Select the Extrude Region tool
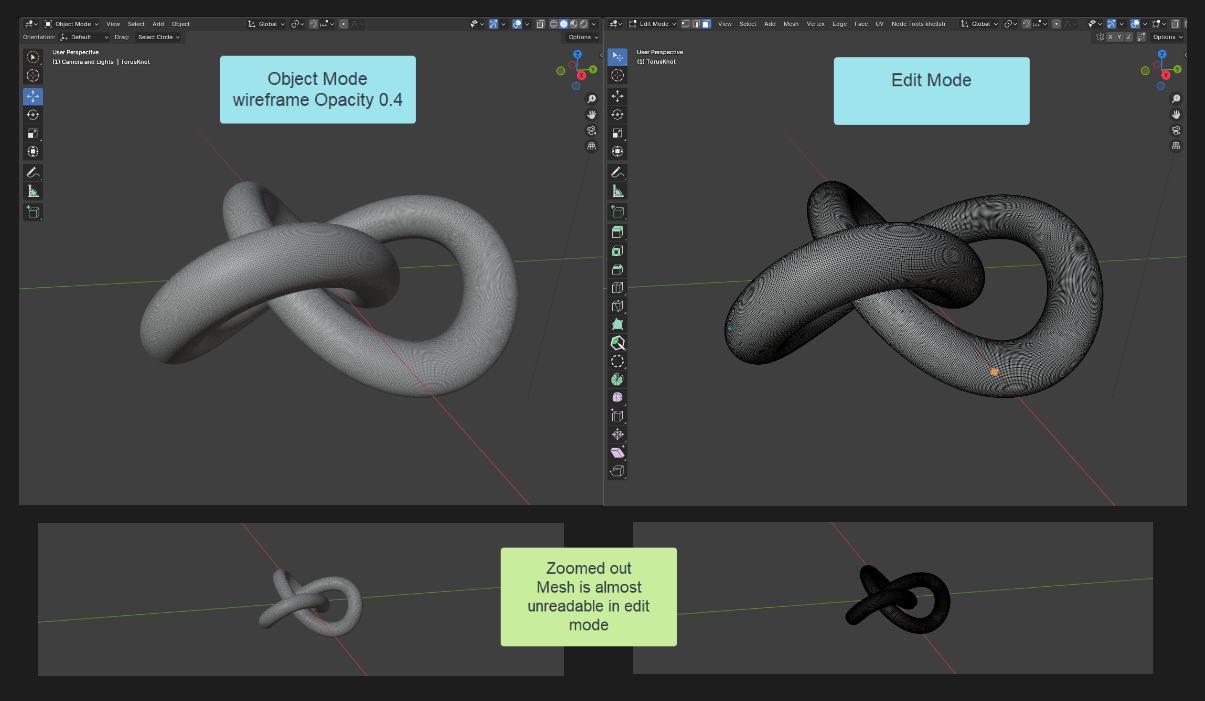Viewport: 1205px width, 701px height. click(x=618, y=232)
